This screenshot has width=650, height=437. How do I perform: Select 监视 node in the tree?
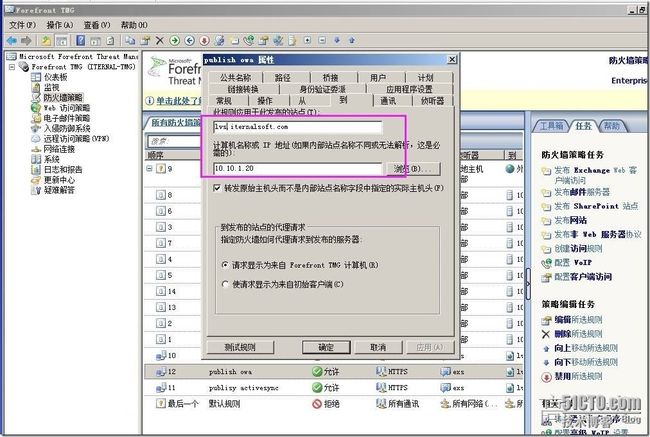tap(51, 87)
